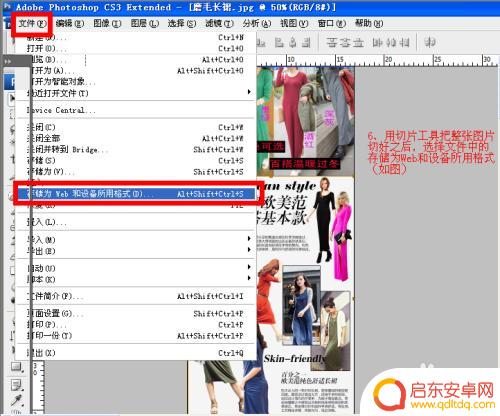
Task: Click the Photoshop icon in the title bar
Action: pyautogui.click(x=7, y=6)
